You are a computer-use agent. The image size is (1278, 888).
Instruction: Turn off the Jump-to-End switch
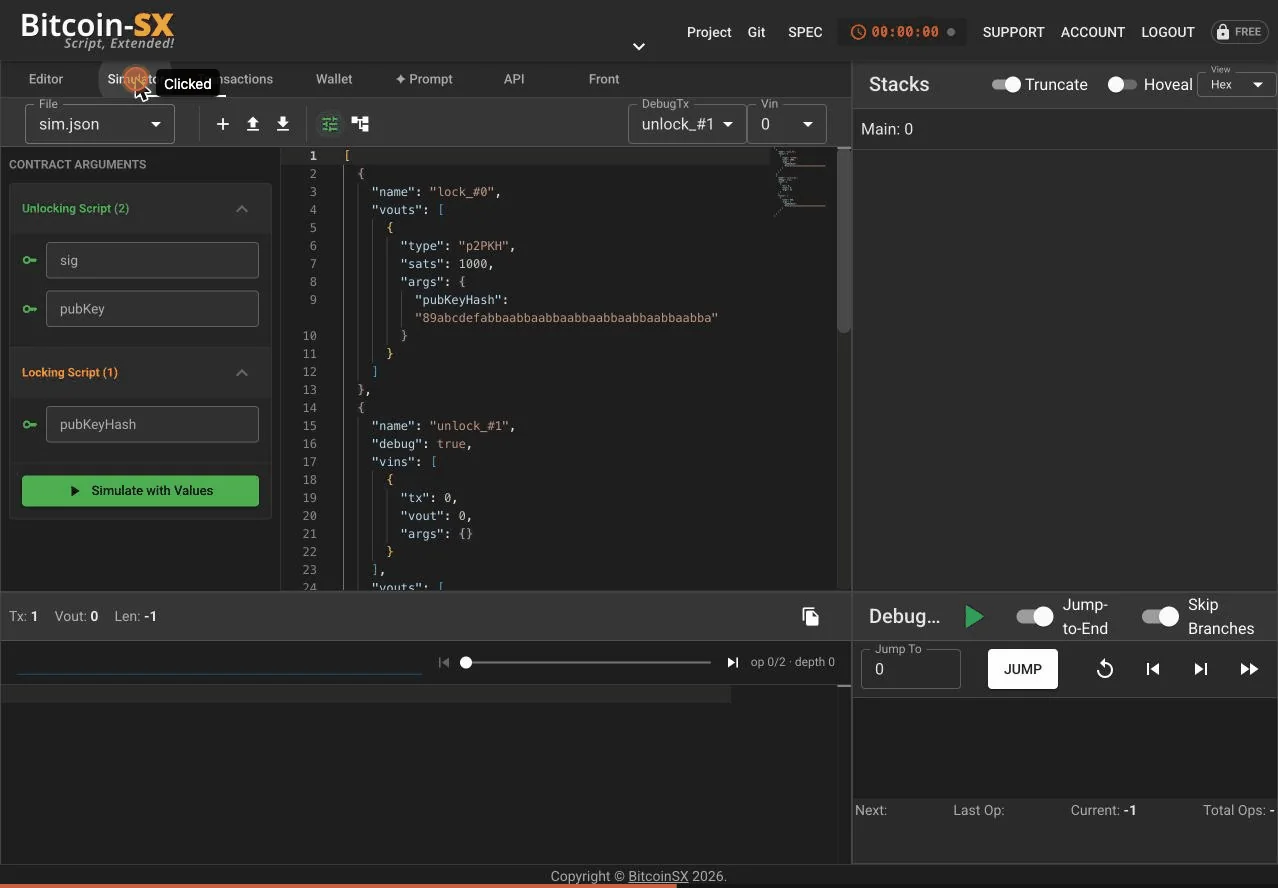click(1035, 617)
